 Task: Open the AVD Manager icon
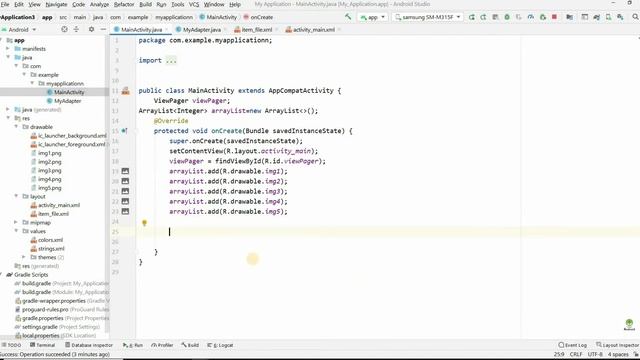608,17
